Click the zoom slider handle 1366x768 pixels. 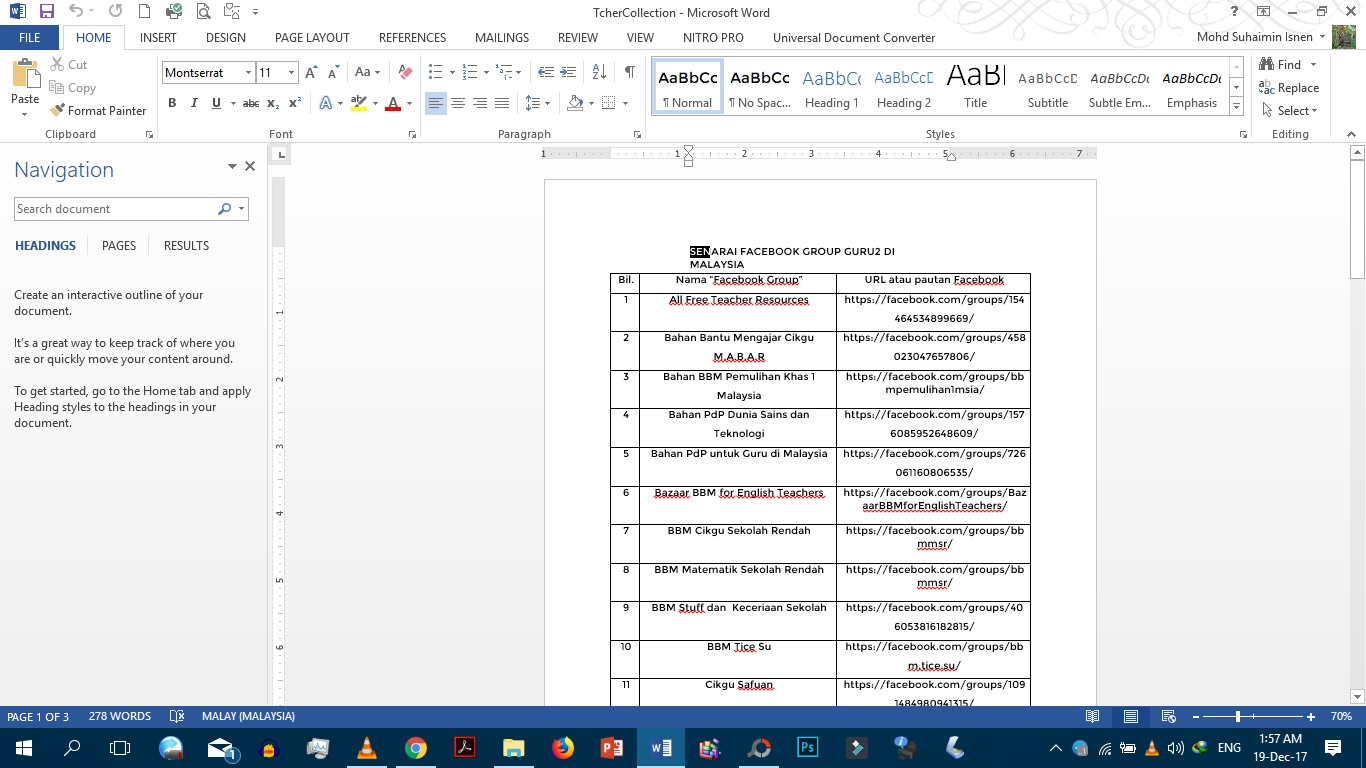[1238, 717]
